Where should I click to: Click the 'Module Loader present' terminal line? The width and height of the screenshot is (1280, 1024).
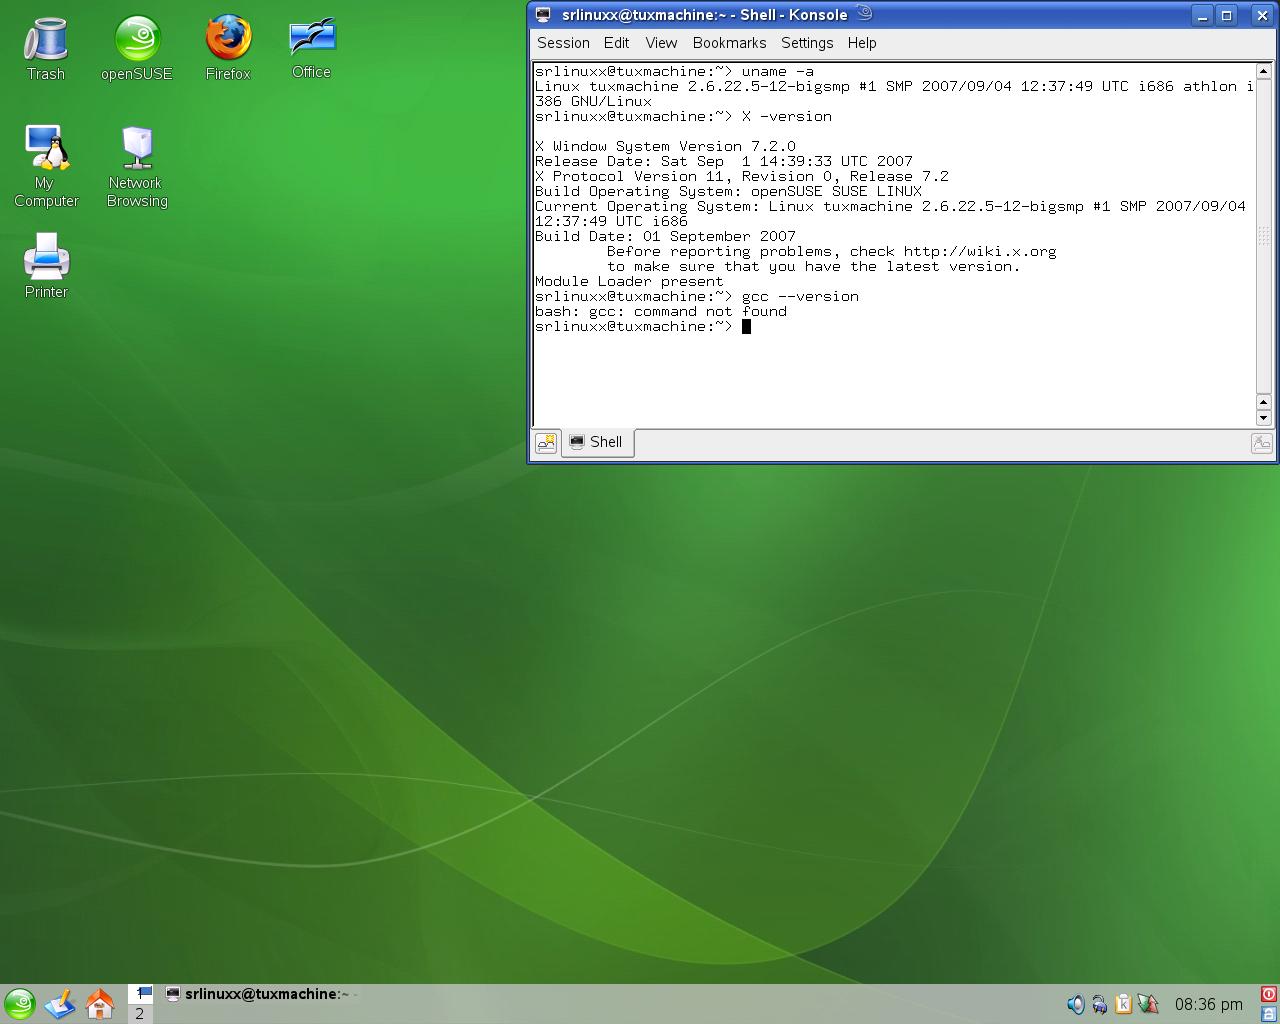(x=629, y=281)
